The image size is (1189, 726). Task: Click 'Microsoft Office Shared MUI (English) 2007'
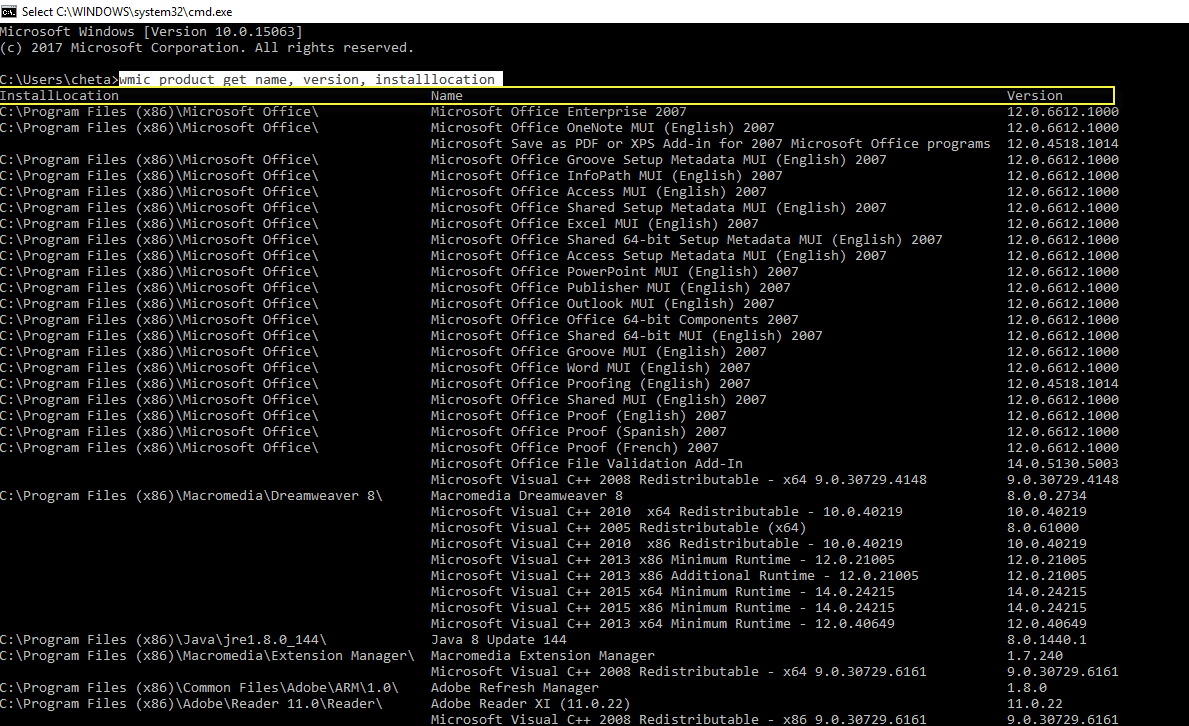[x=598, y=398]
